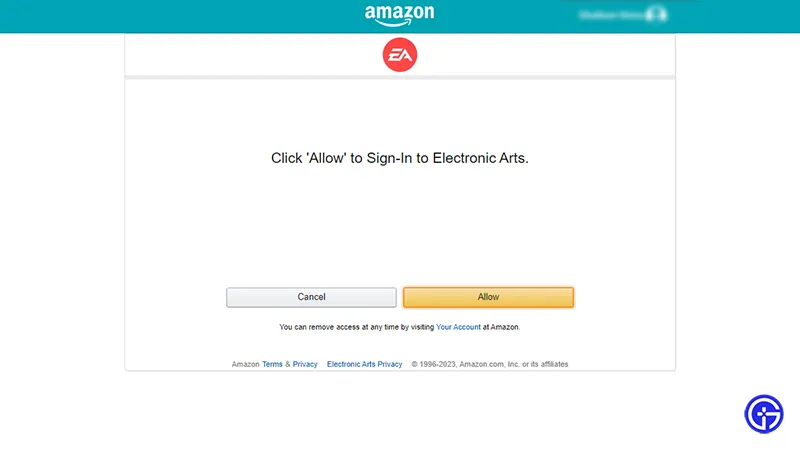
Task: Click blank white space above the heading
Action: 400,112
